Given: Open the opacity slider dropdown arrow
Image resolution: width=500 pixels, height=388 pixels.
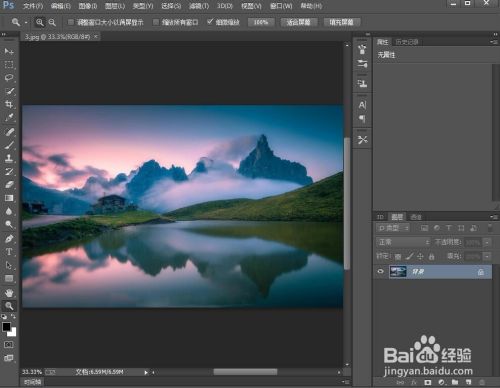Looking at the screenshot, I should [487, 242].
